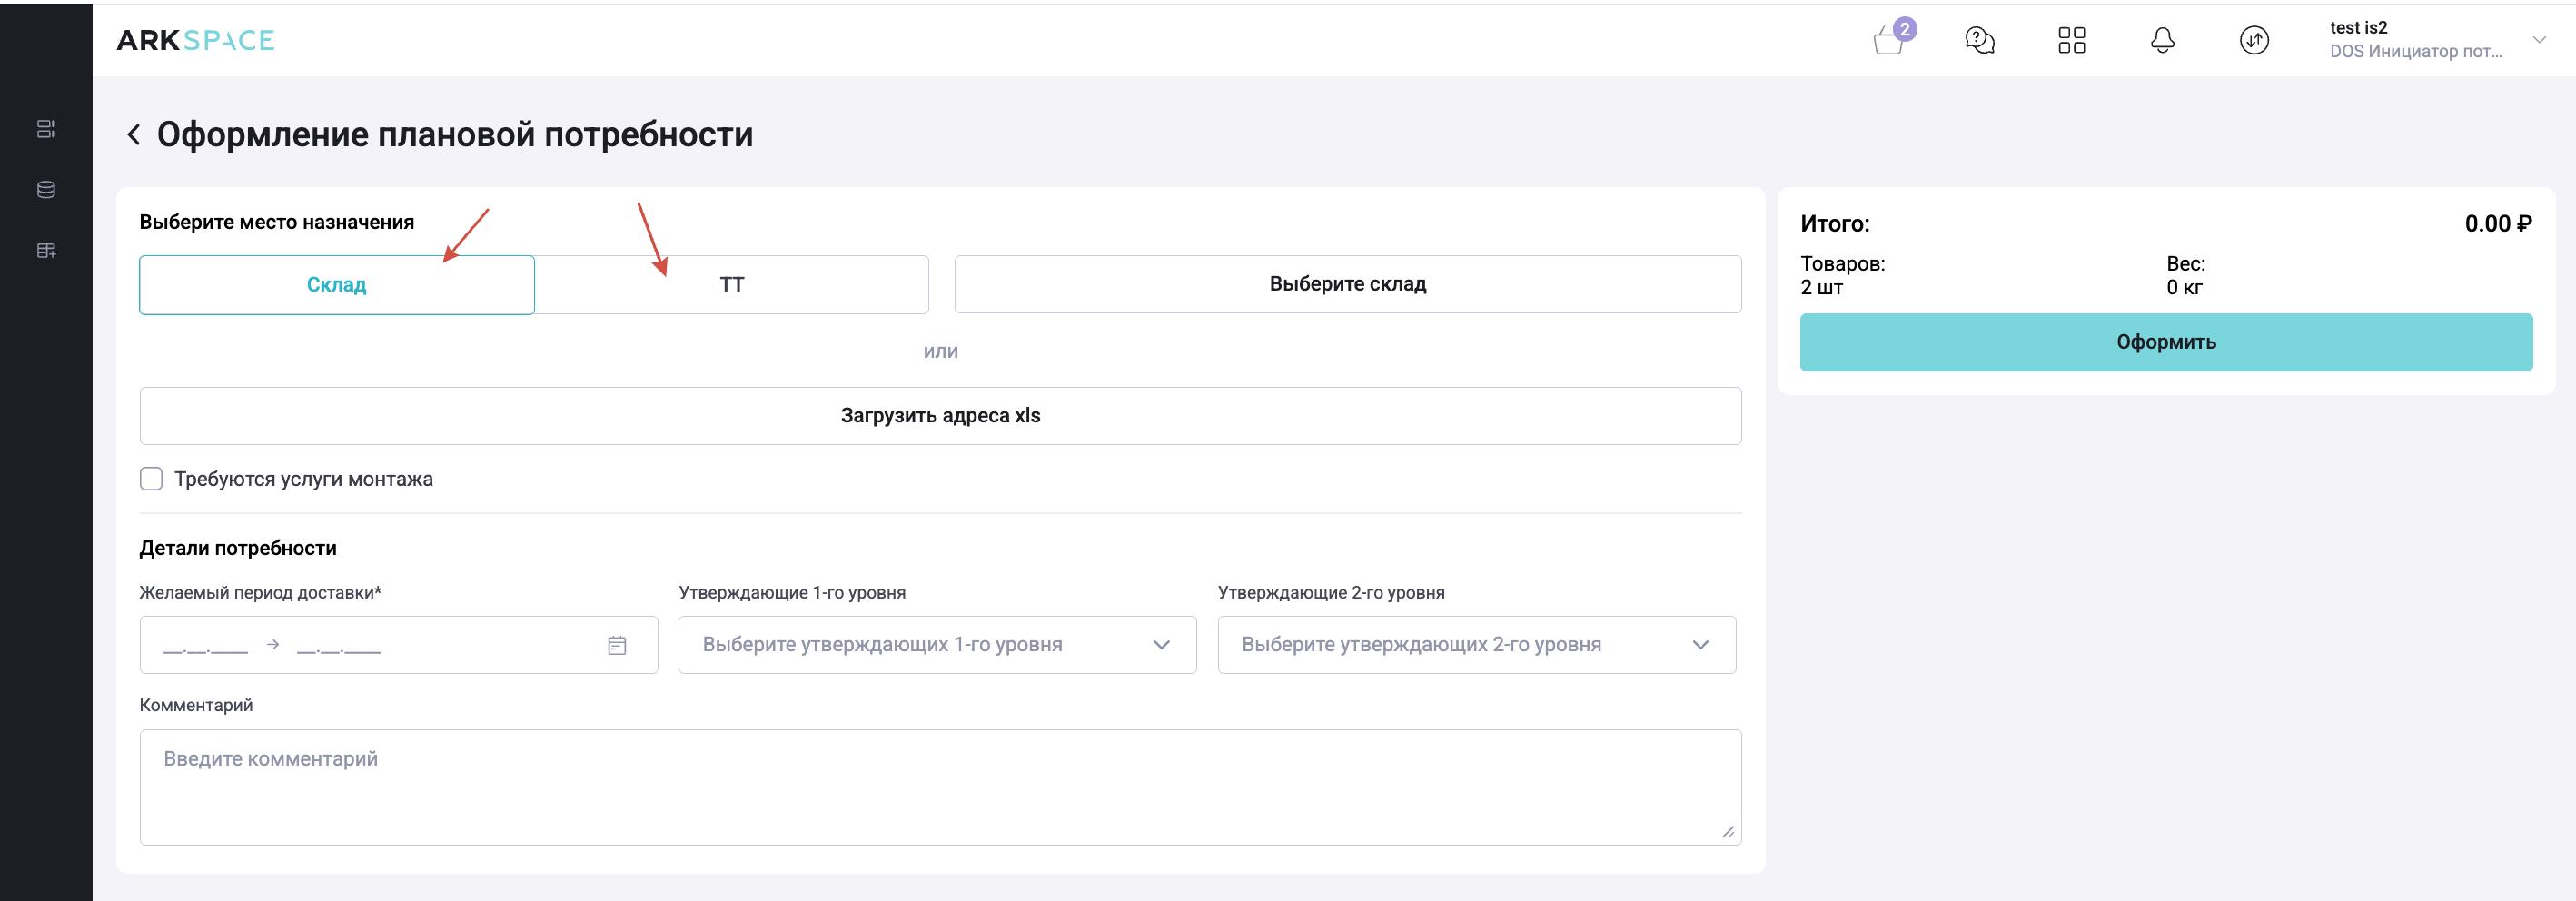Click 'Загрузить адреса xls' button
The height and width of the screenshot is (901, 2576).
point(940,416)
